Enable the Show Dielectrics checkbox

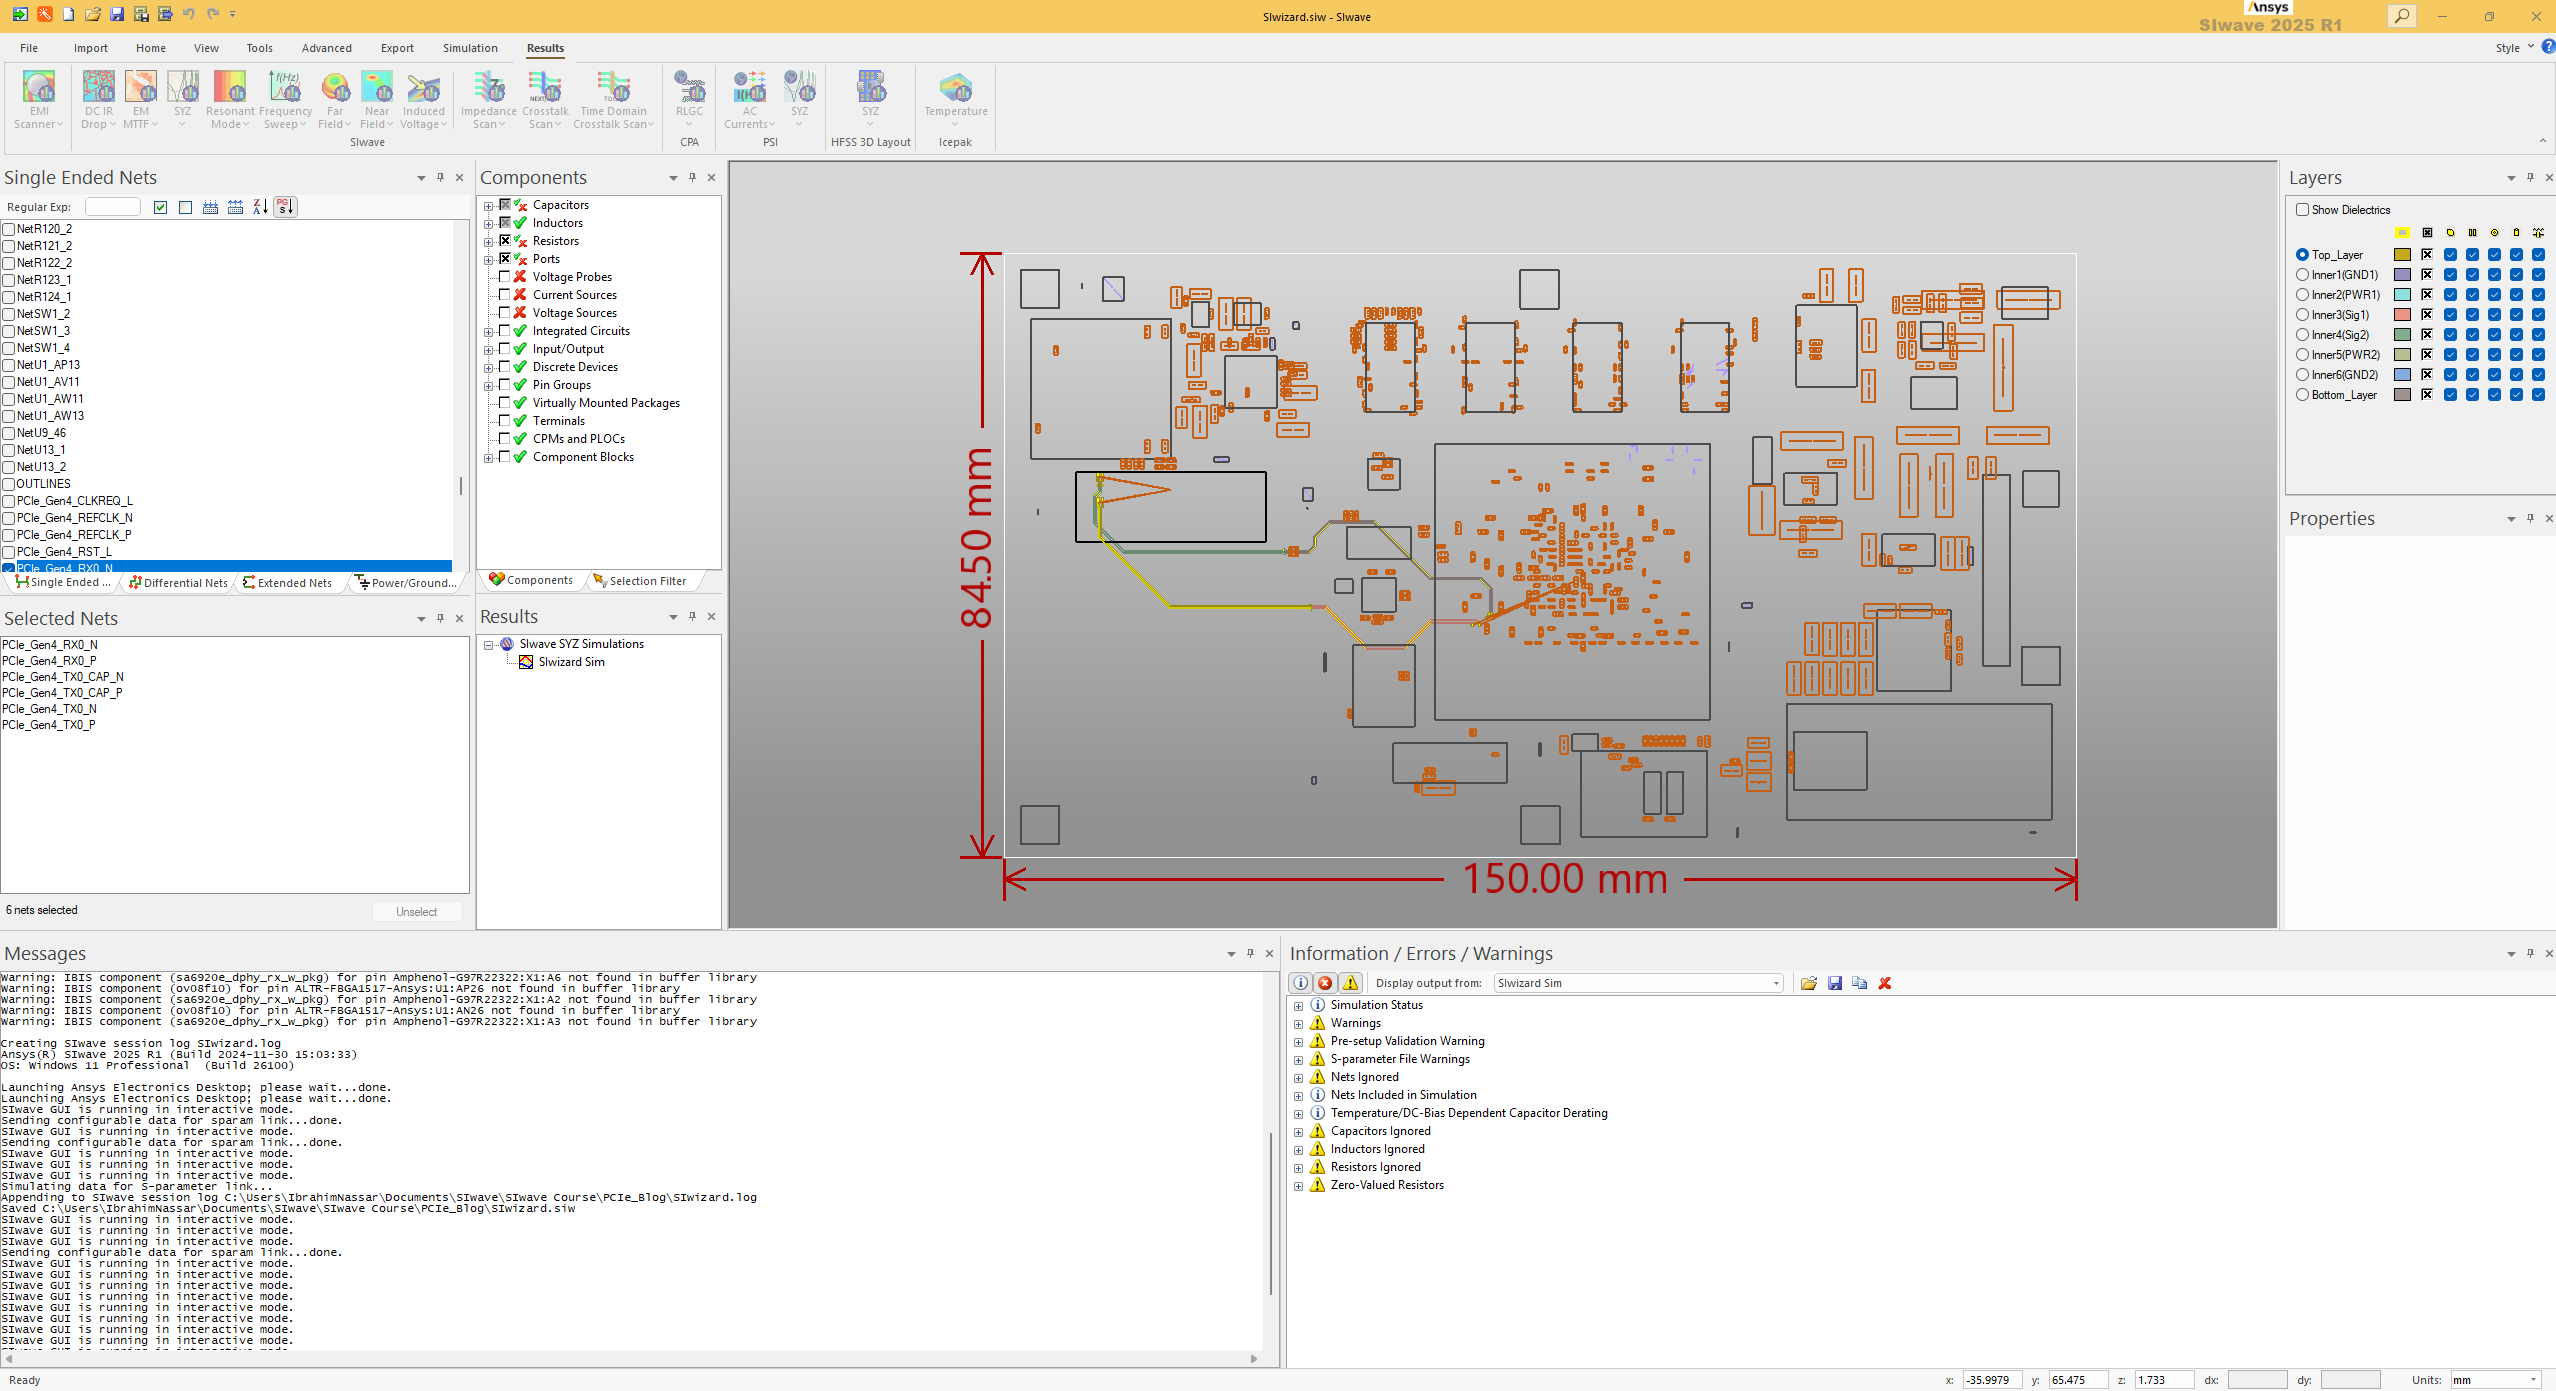pyautogui.click(x=2301, y=209)
